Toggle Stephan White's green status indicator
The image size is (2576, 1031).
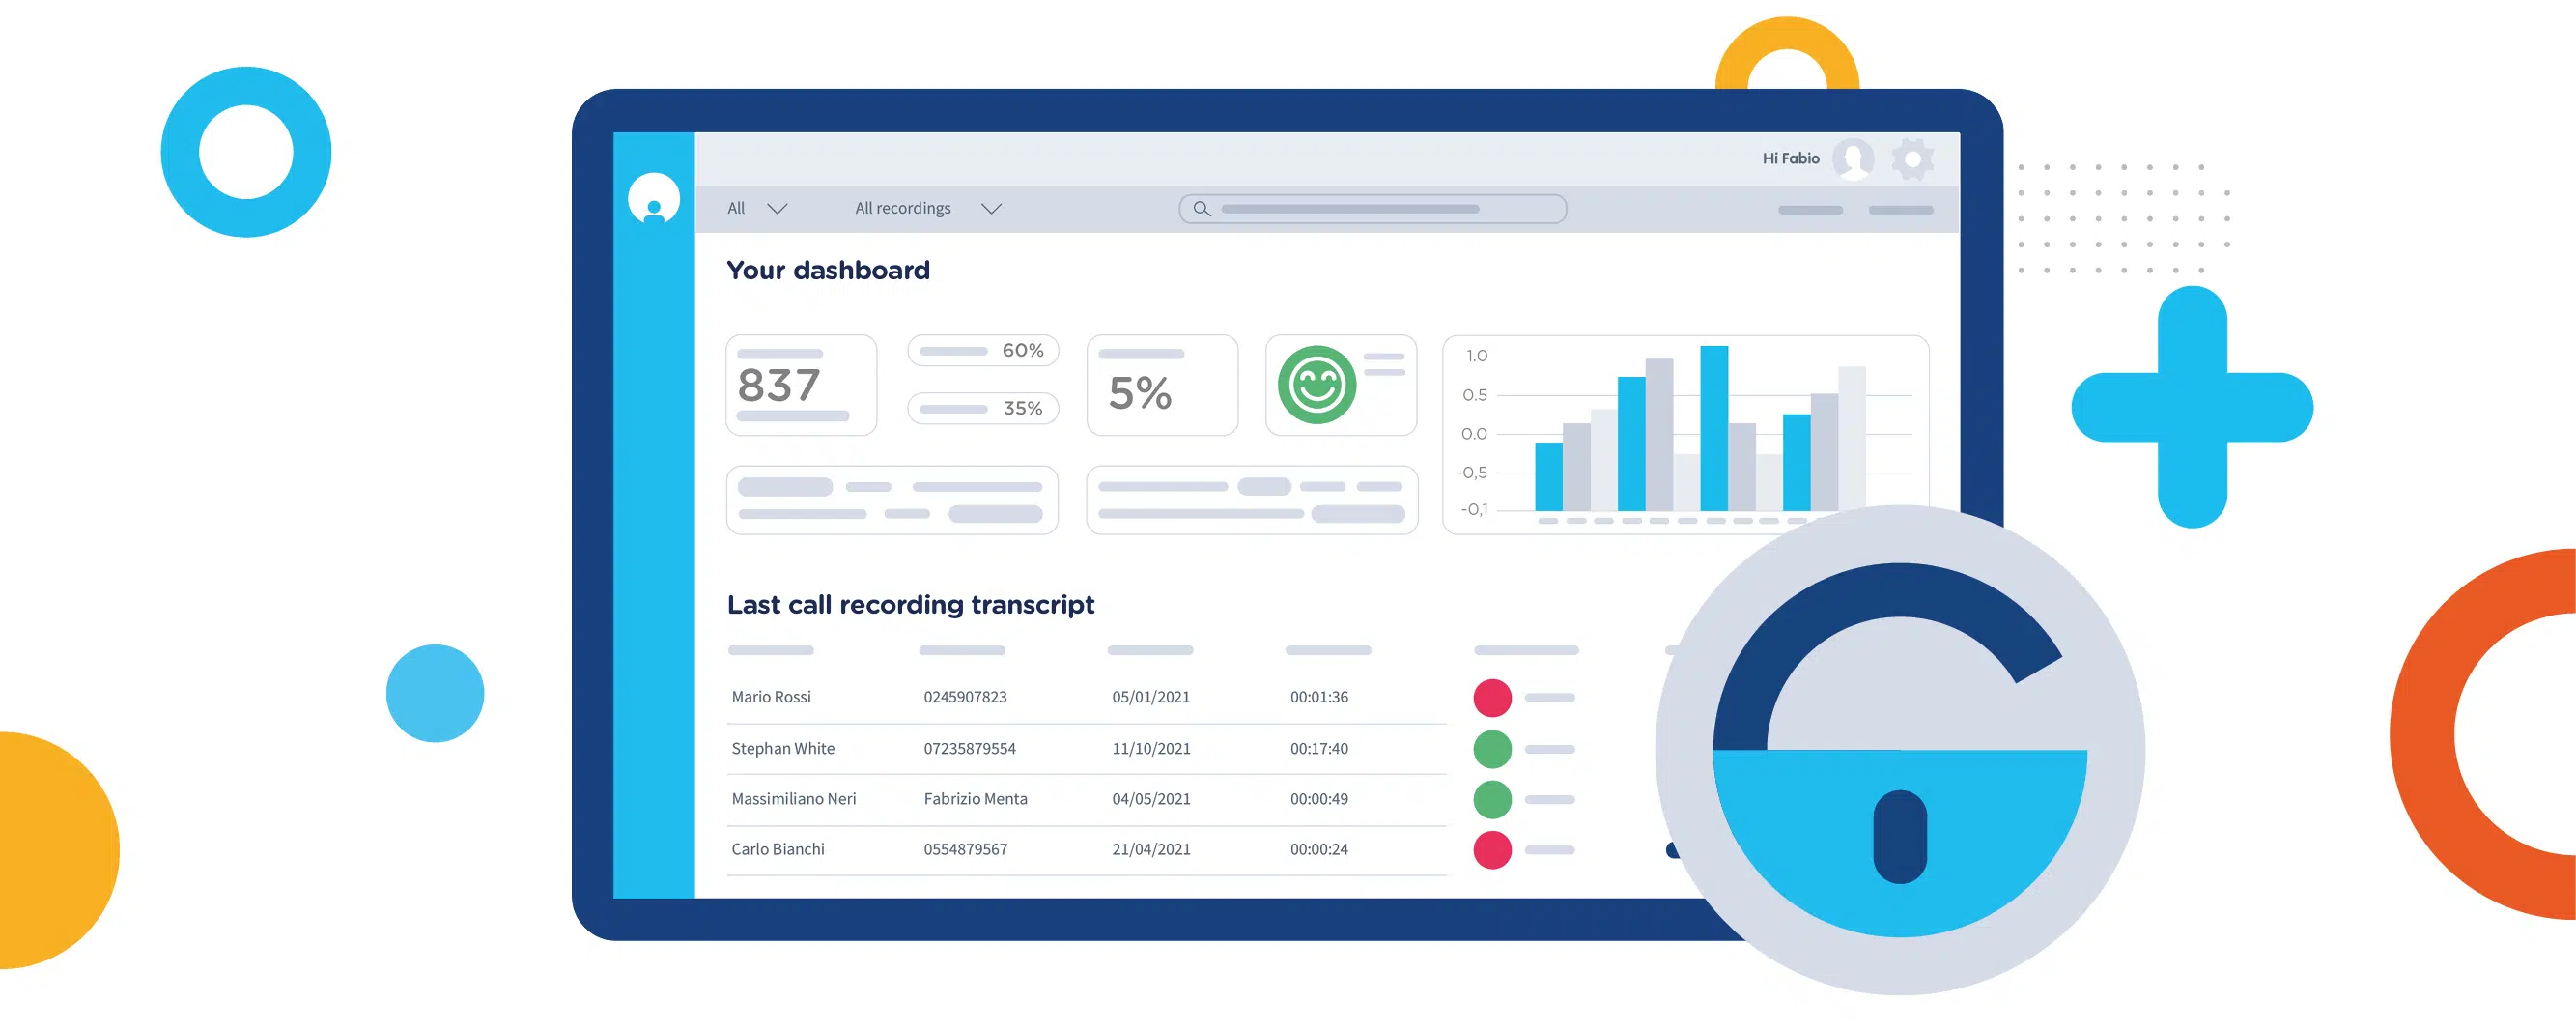[x=1491, y=748]
